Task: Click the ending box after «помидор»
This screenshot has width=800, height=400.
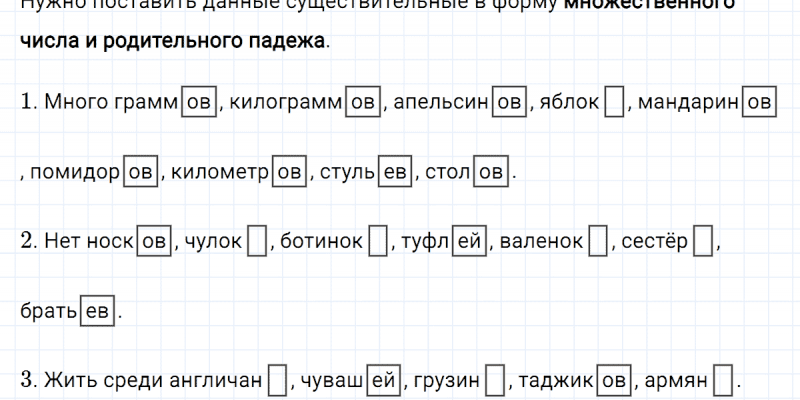Action: [x=140, y=172]
